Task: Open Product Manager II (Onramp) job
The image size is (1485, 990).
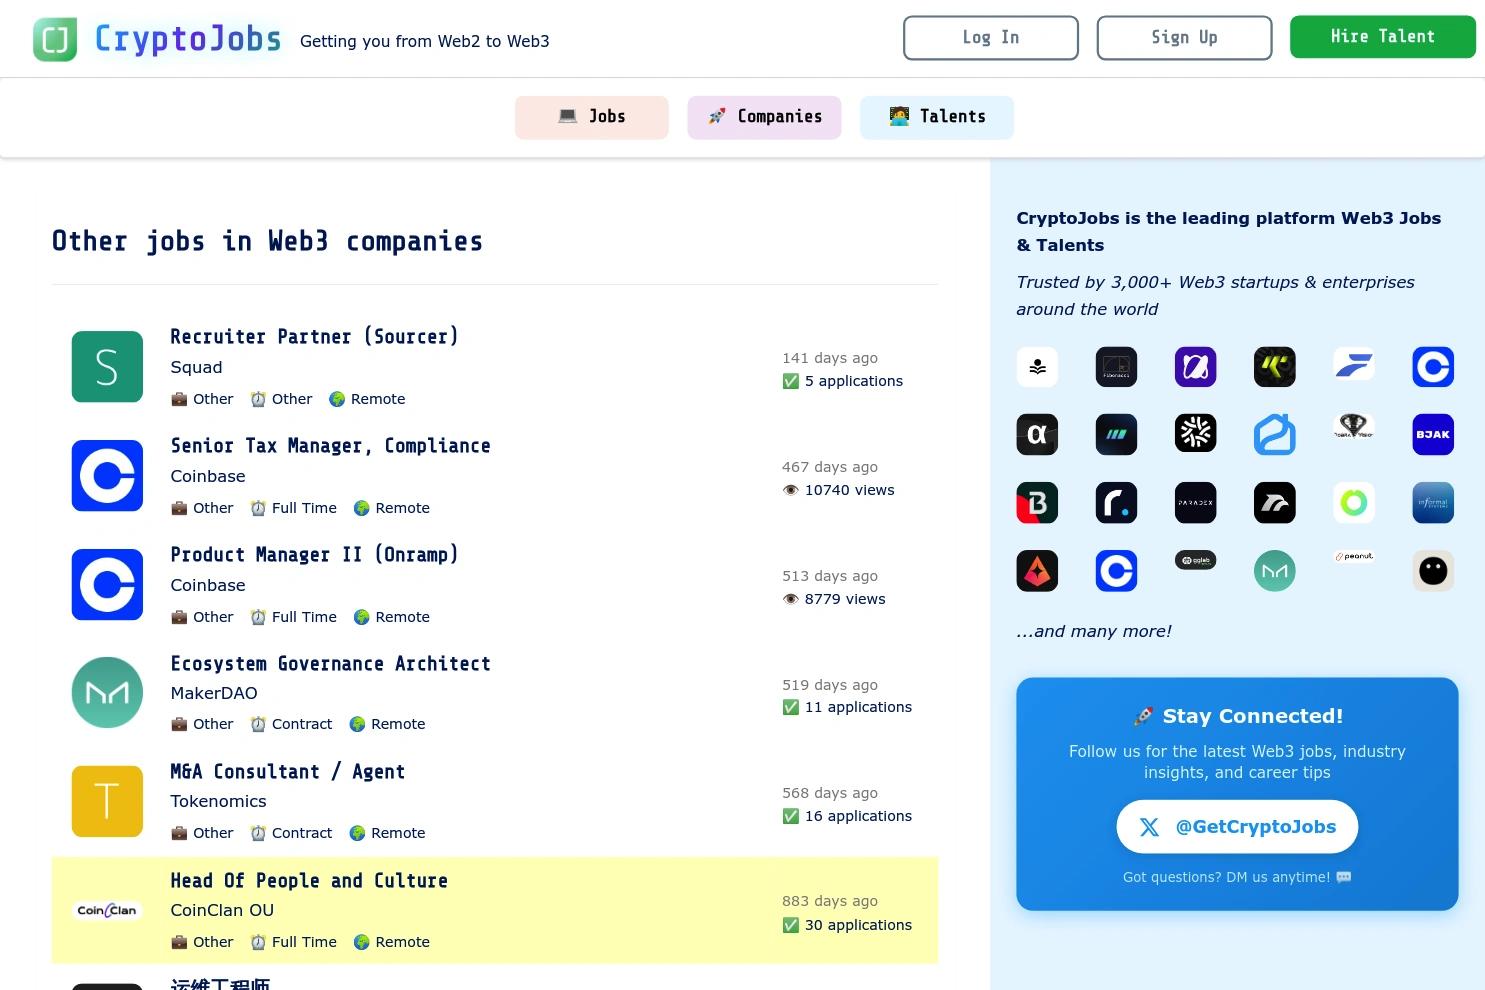Action: point(314,555)
